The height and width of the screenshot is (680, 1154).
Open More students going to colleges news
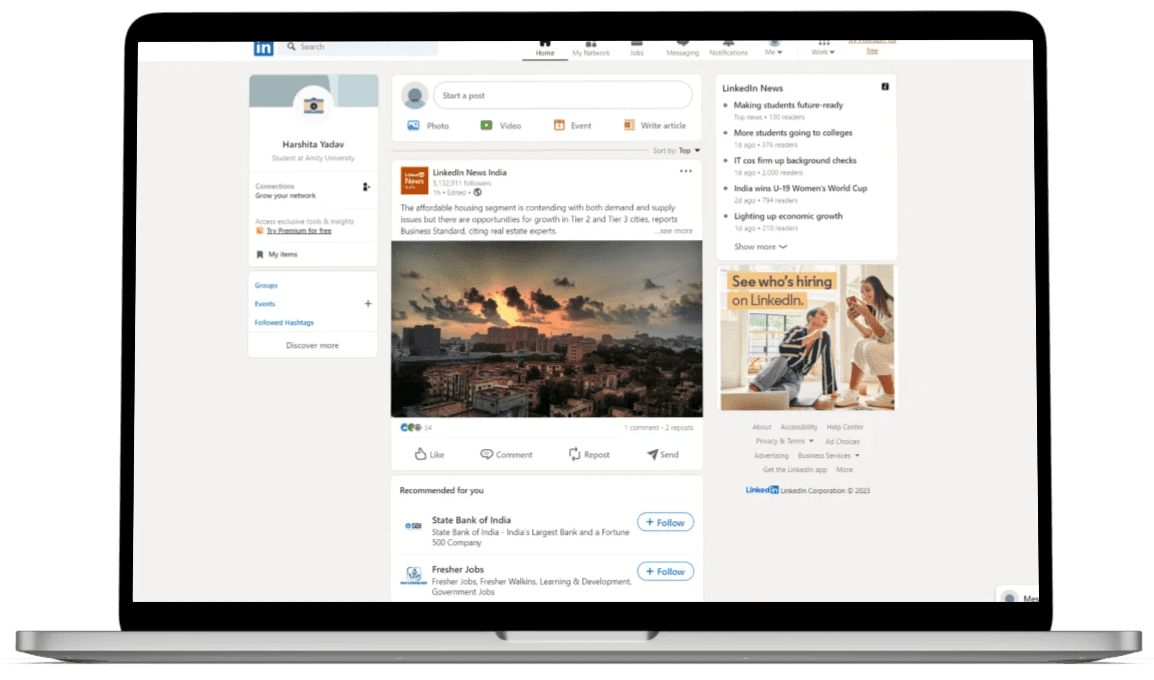(793, 133)
